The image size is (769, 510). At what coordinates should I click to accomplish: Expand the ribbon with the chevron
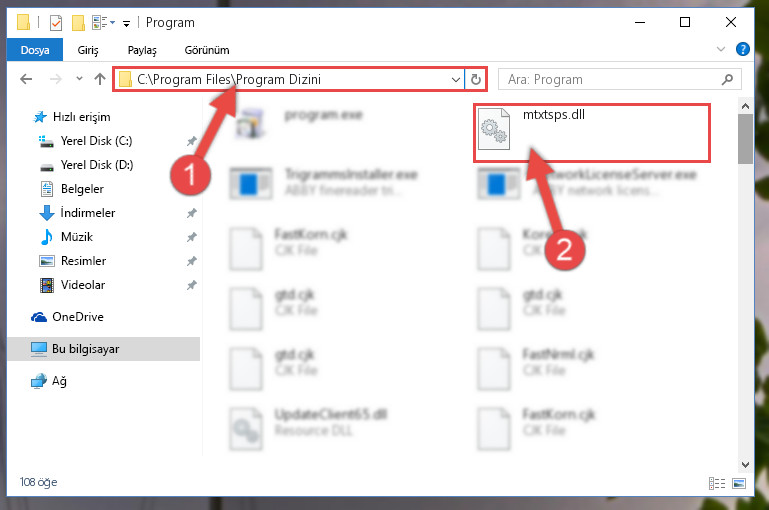[720, 49]
